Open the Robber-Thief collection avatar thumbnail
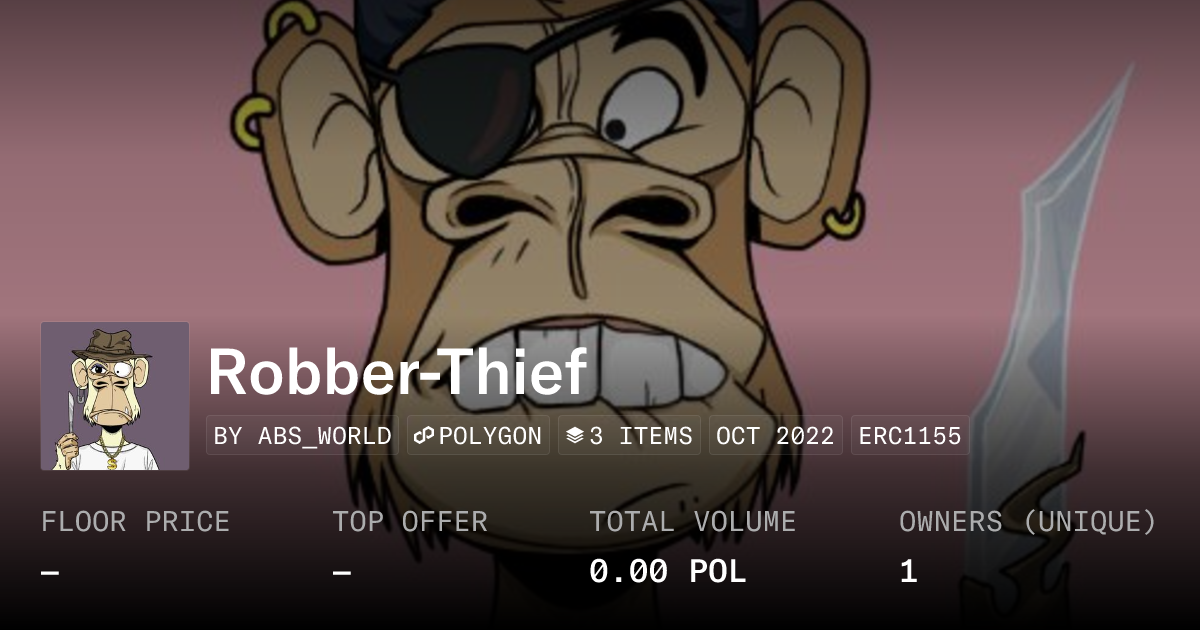 (115, 396)
